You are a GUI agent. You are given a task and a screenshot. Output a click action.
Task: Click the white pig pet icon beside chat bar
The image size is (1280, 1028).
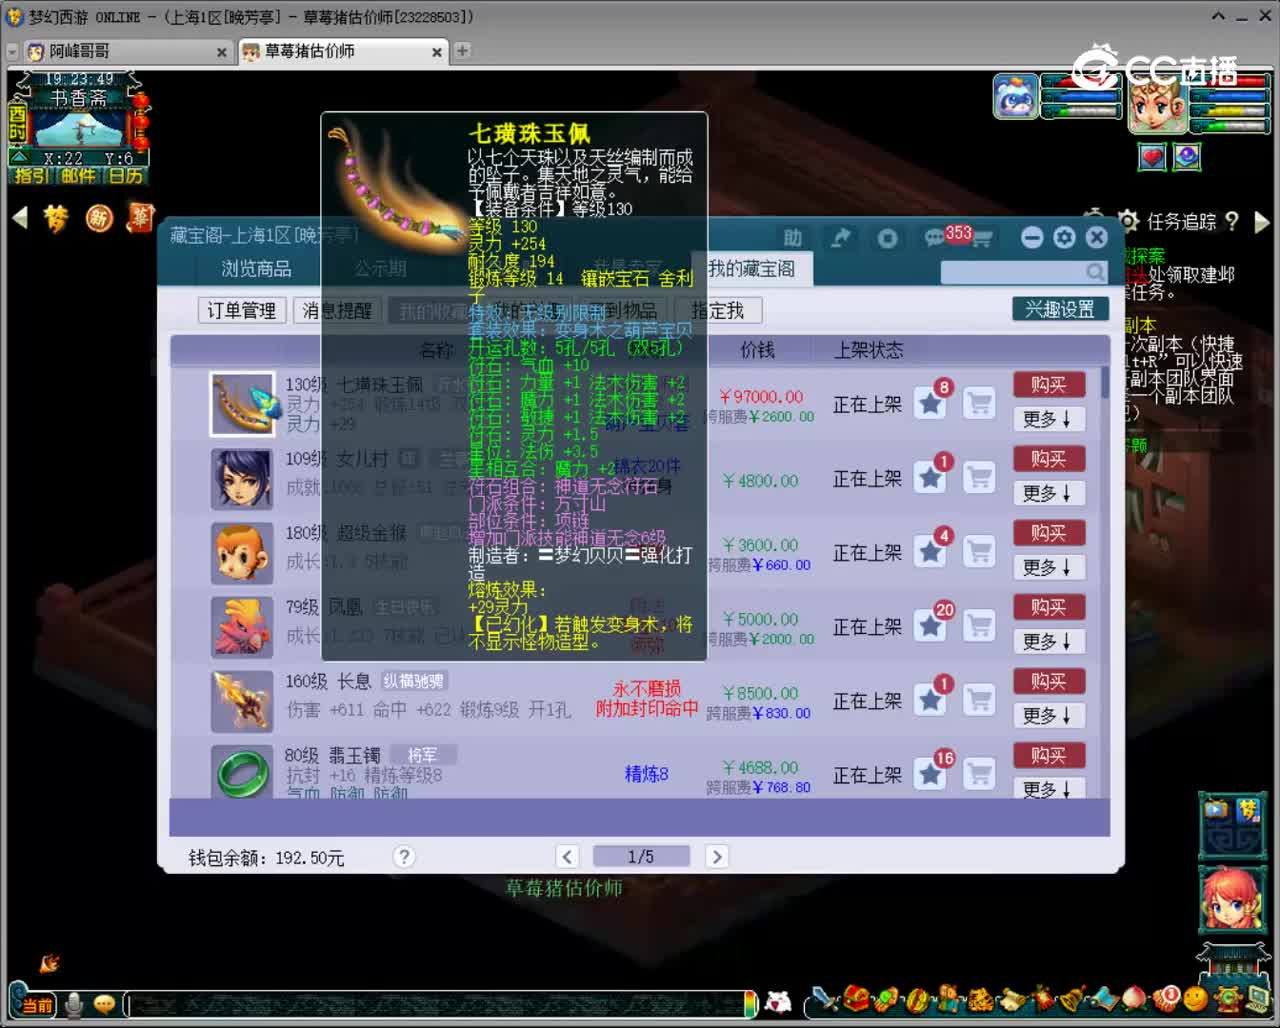779,1001
